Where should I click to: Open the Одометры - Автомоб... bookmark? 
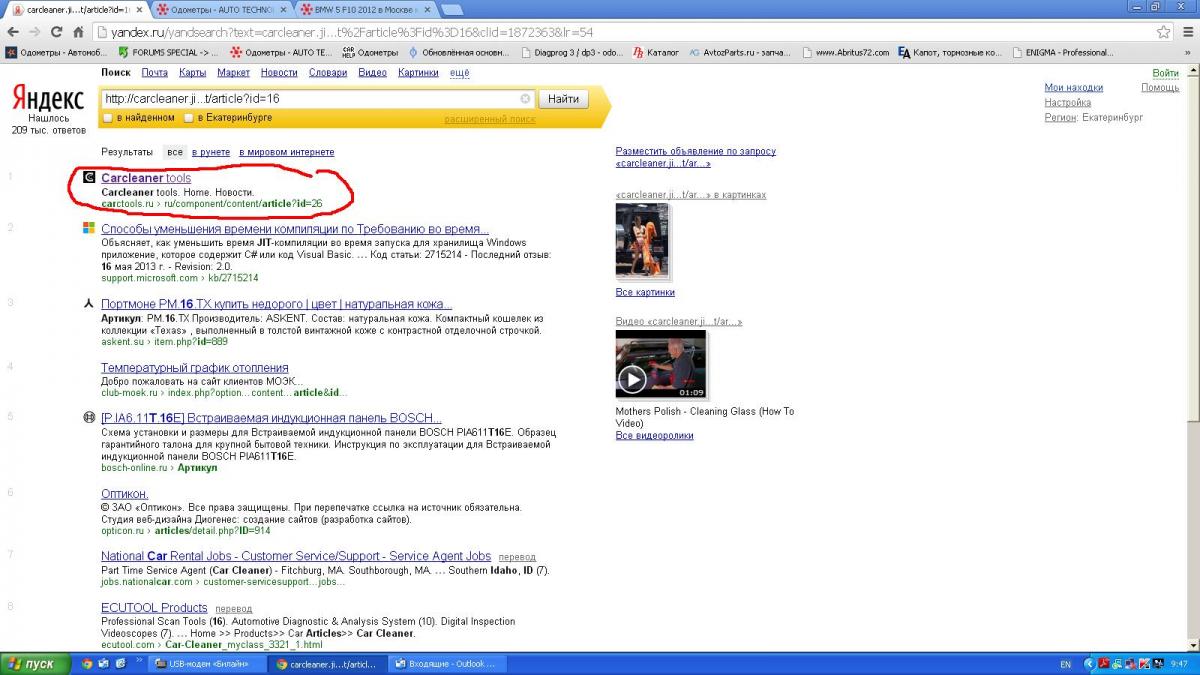[56, 52]
